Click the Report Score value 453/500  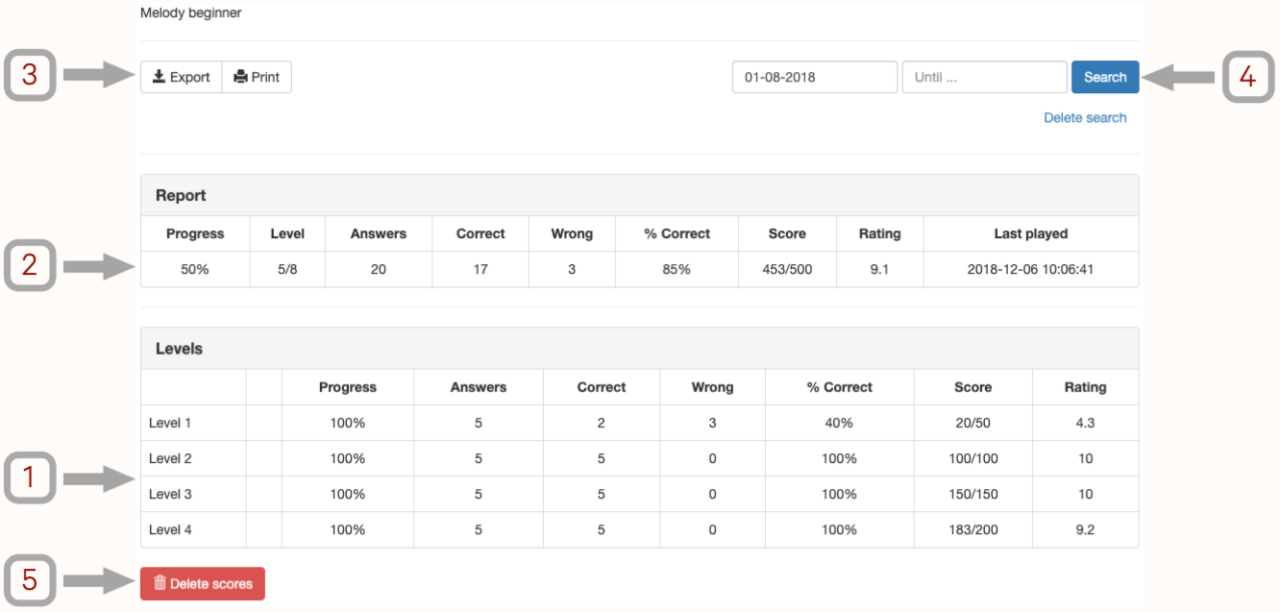click(787, 269)
